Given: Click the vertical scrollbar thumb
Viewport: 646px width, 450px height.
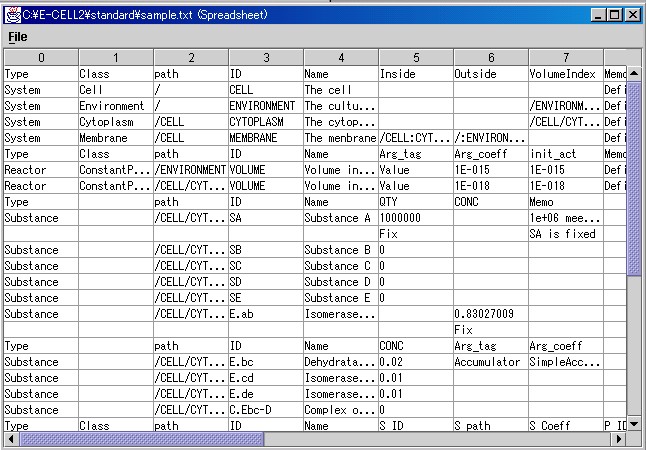Looking at the screenshot, I should tap(634, 168).
